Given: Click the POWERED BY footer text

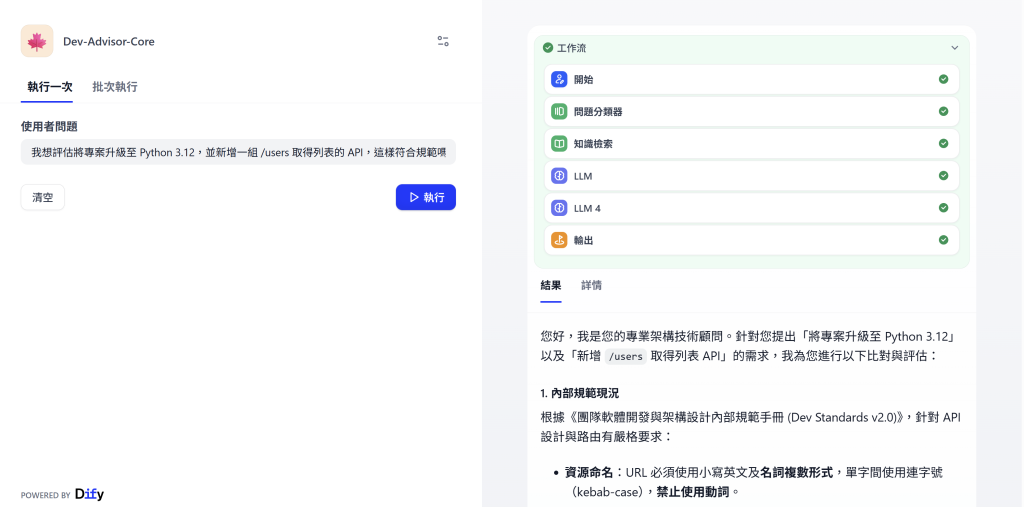Looking at the screenshot, I should (x=45, y=495).
